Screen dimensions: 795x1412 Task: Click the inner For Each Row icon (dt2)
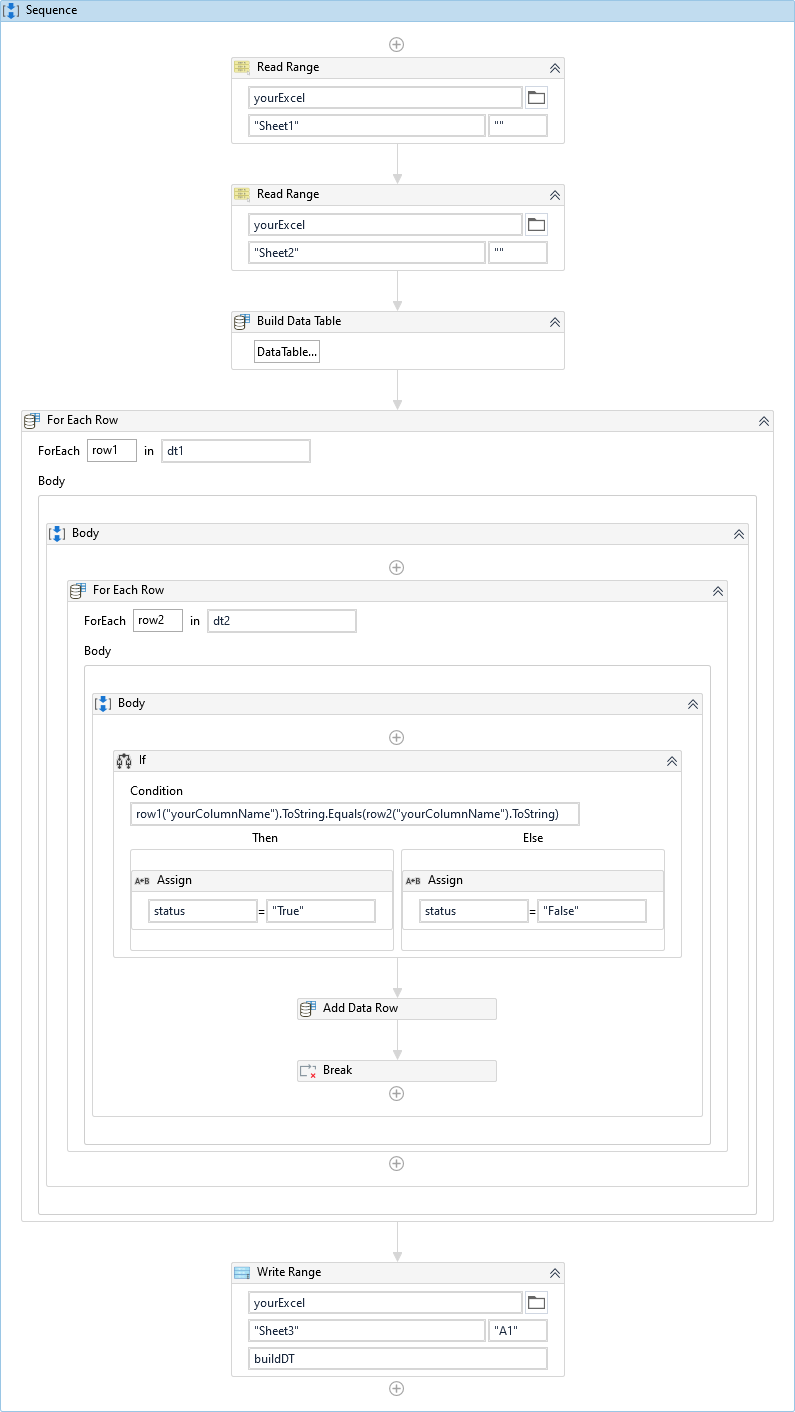(78, 591)
